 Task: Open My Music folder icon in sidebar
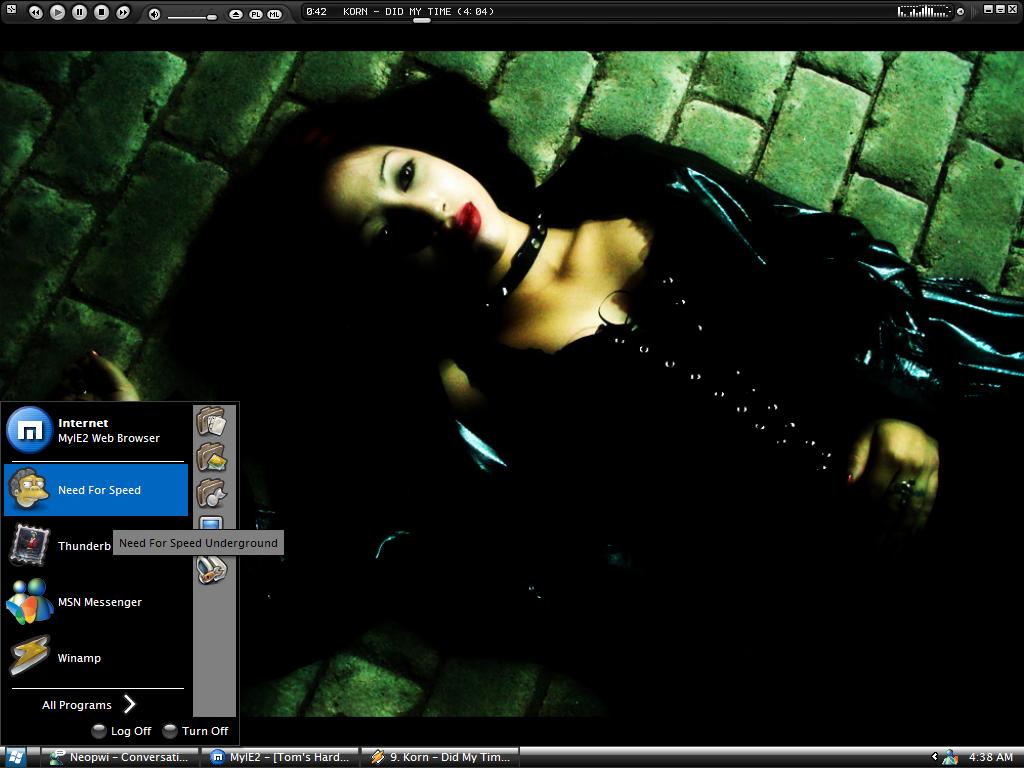click(x=211, y=493)
